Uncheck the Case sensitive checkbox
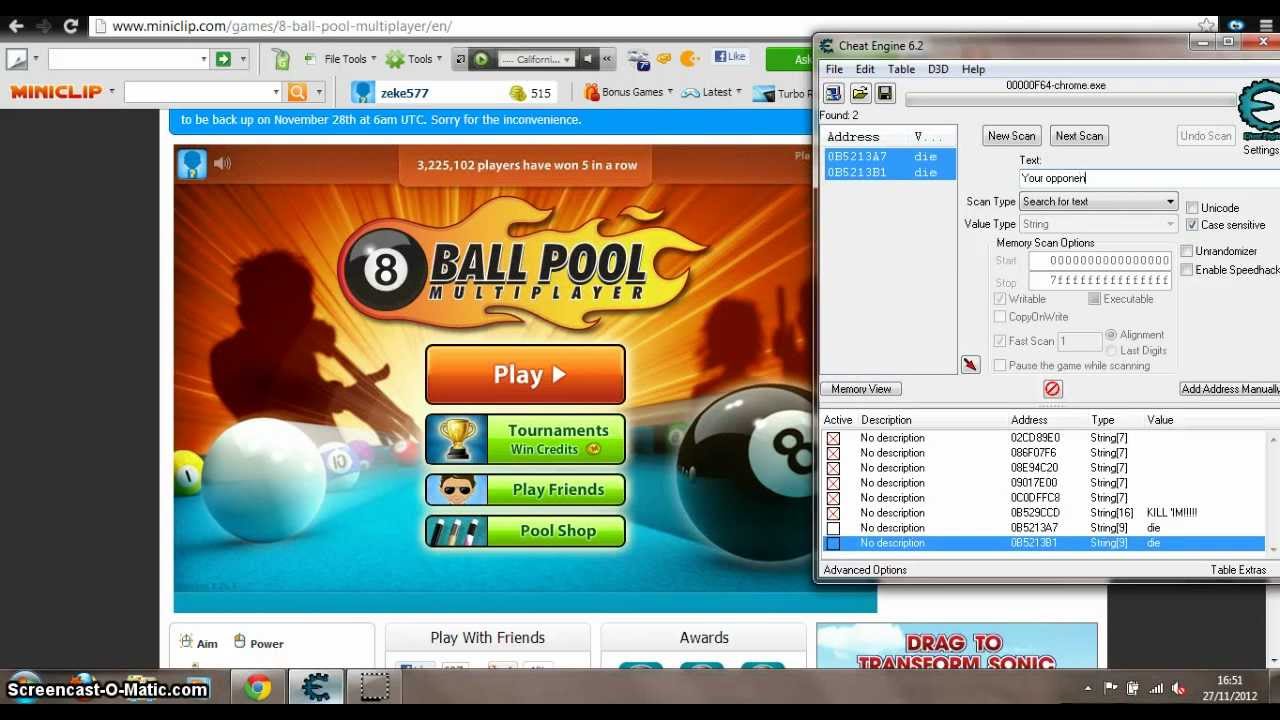Screen dimensions: 1280x720 click(x=1192, y=225)
